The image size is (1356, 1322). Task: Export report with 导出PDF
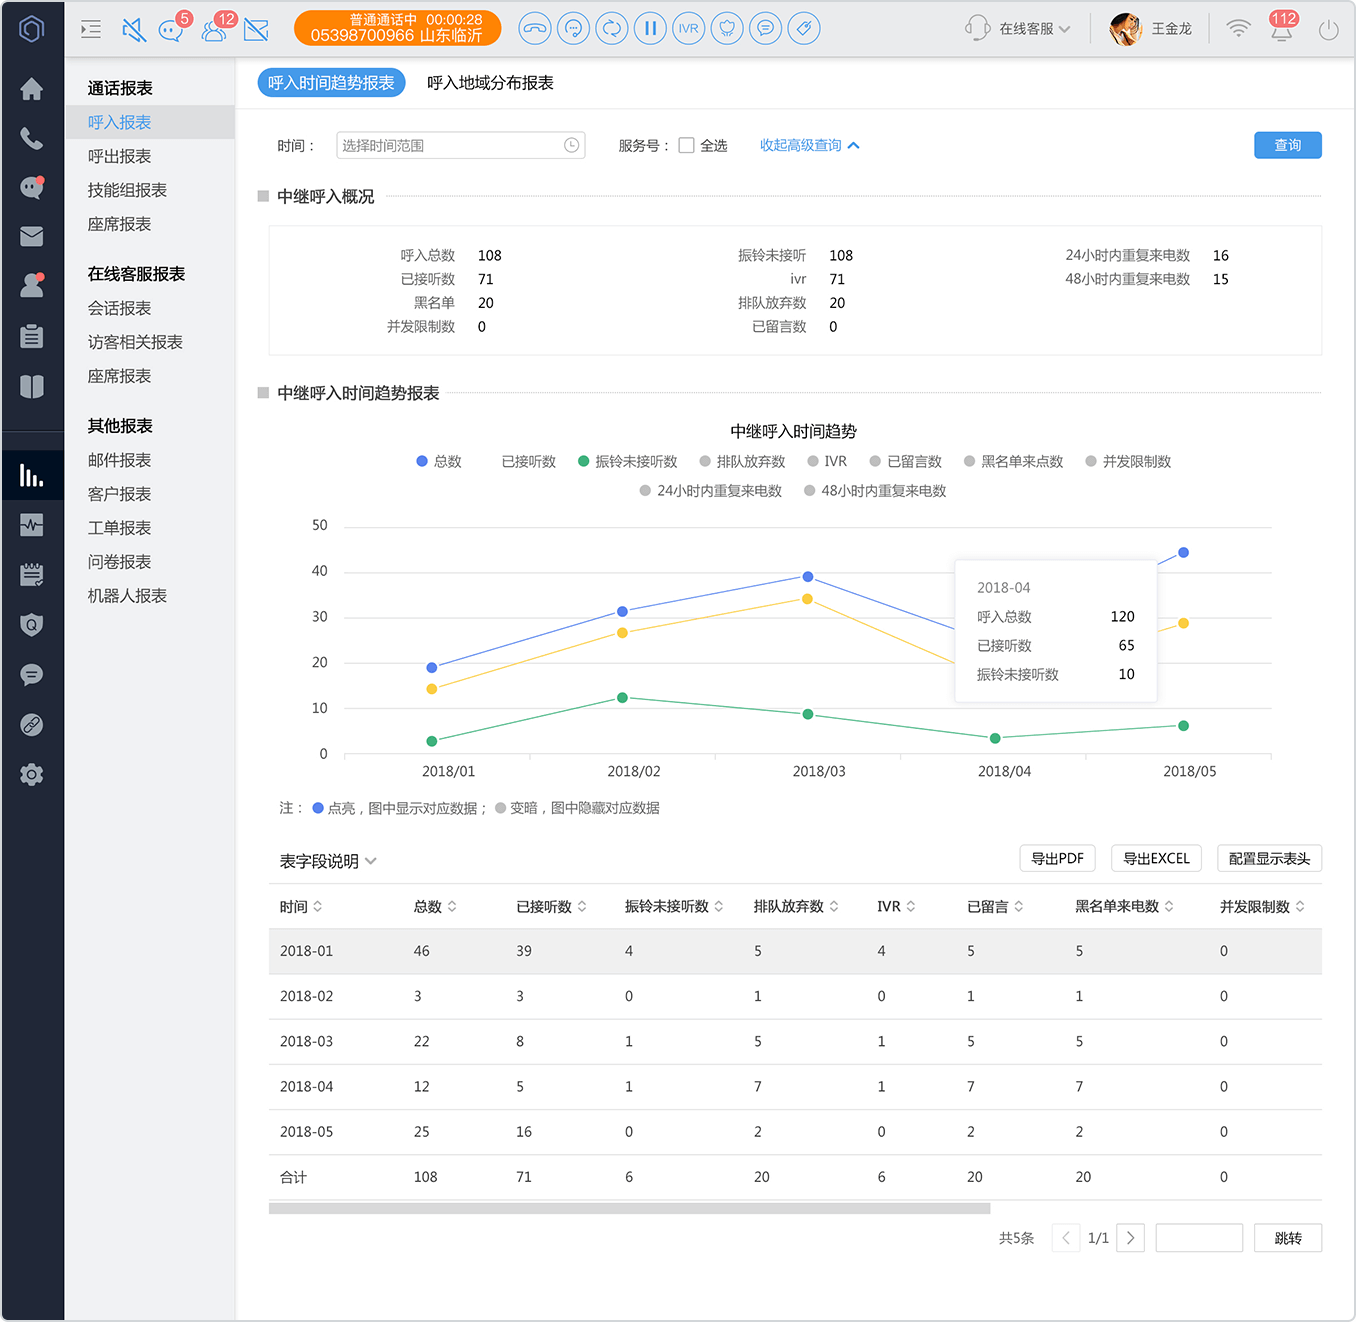pyautogui.click(x=1057, y=858)
